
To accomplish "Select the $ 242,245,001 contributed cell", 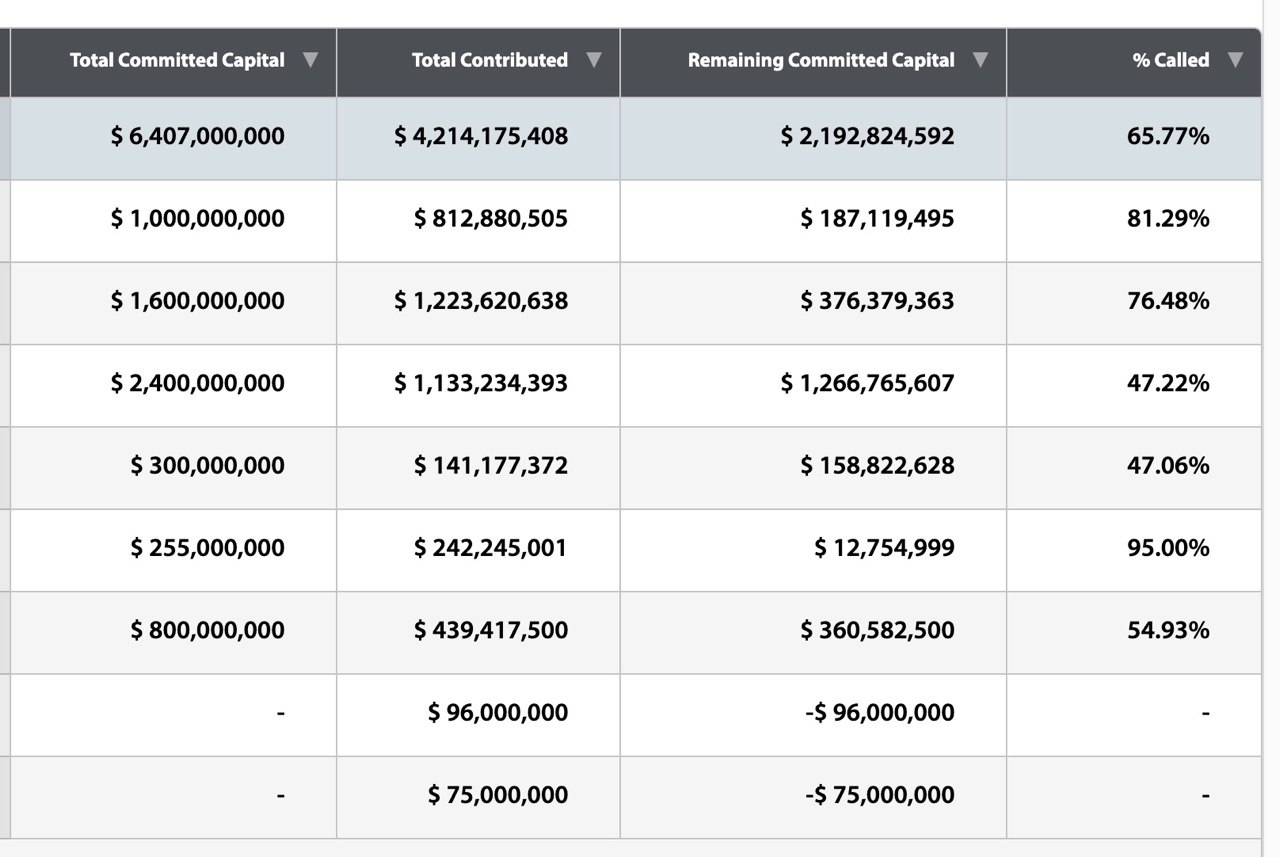I will 491,548.
